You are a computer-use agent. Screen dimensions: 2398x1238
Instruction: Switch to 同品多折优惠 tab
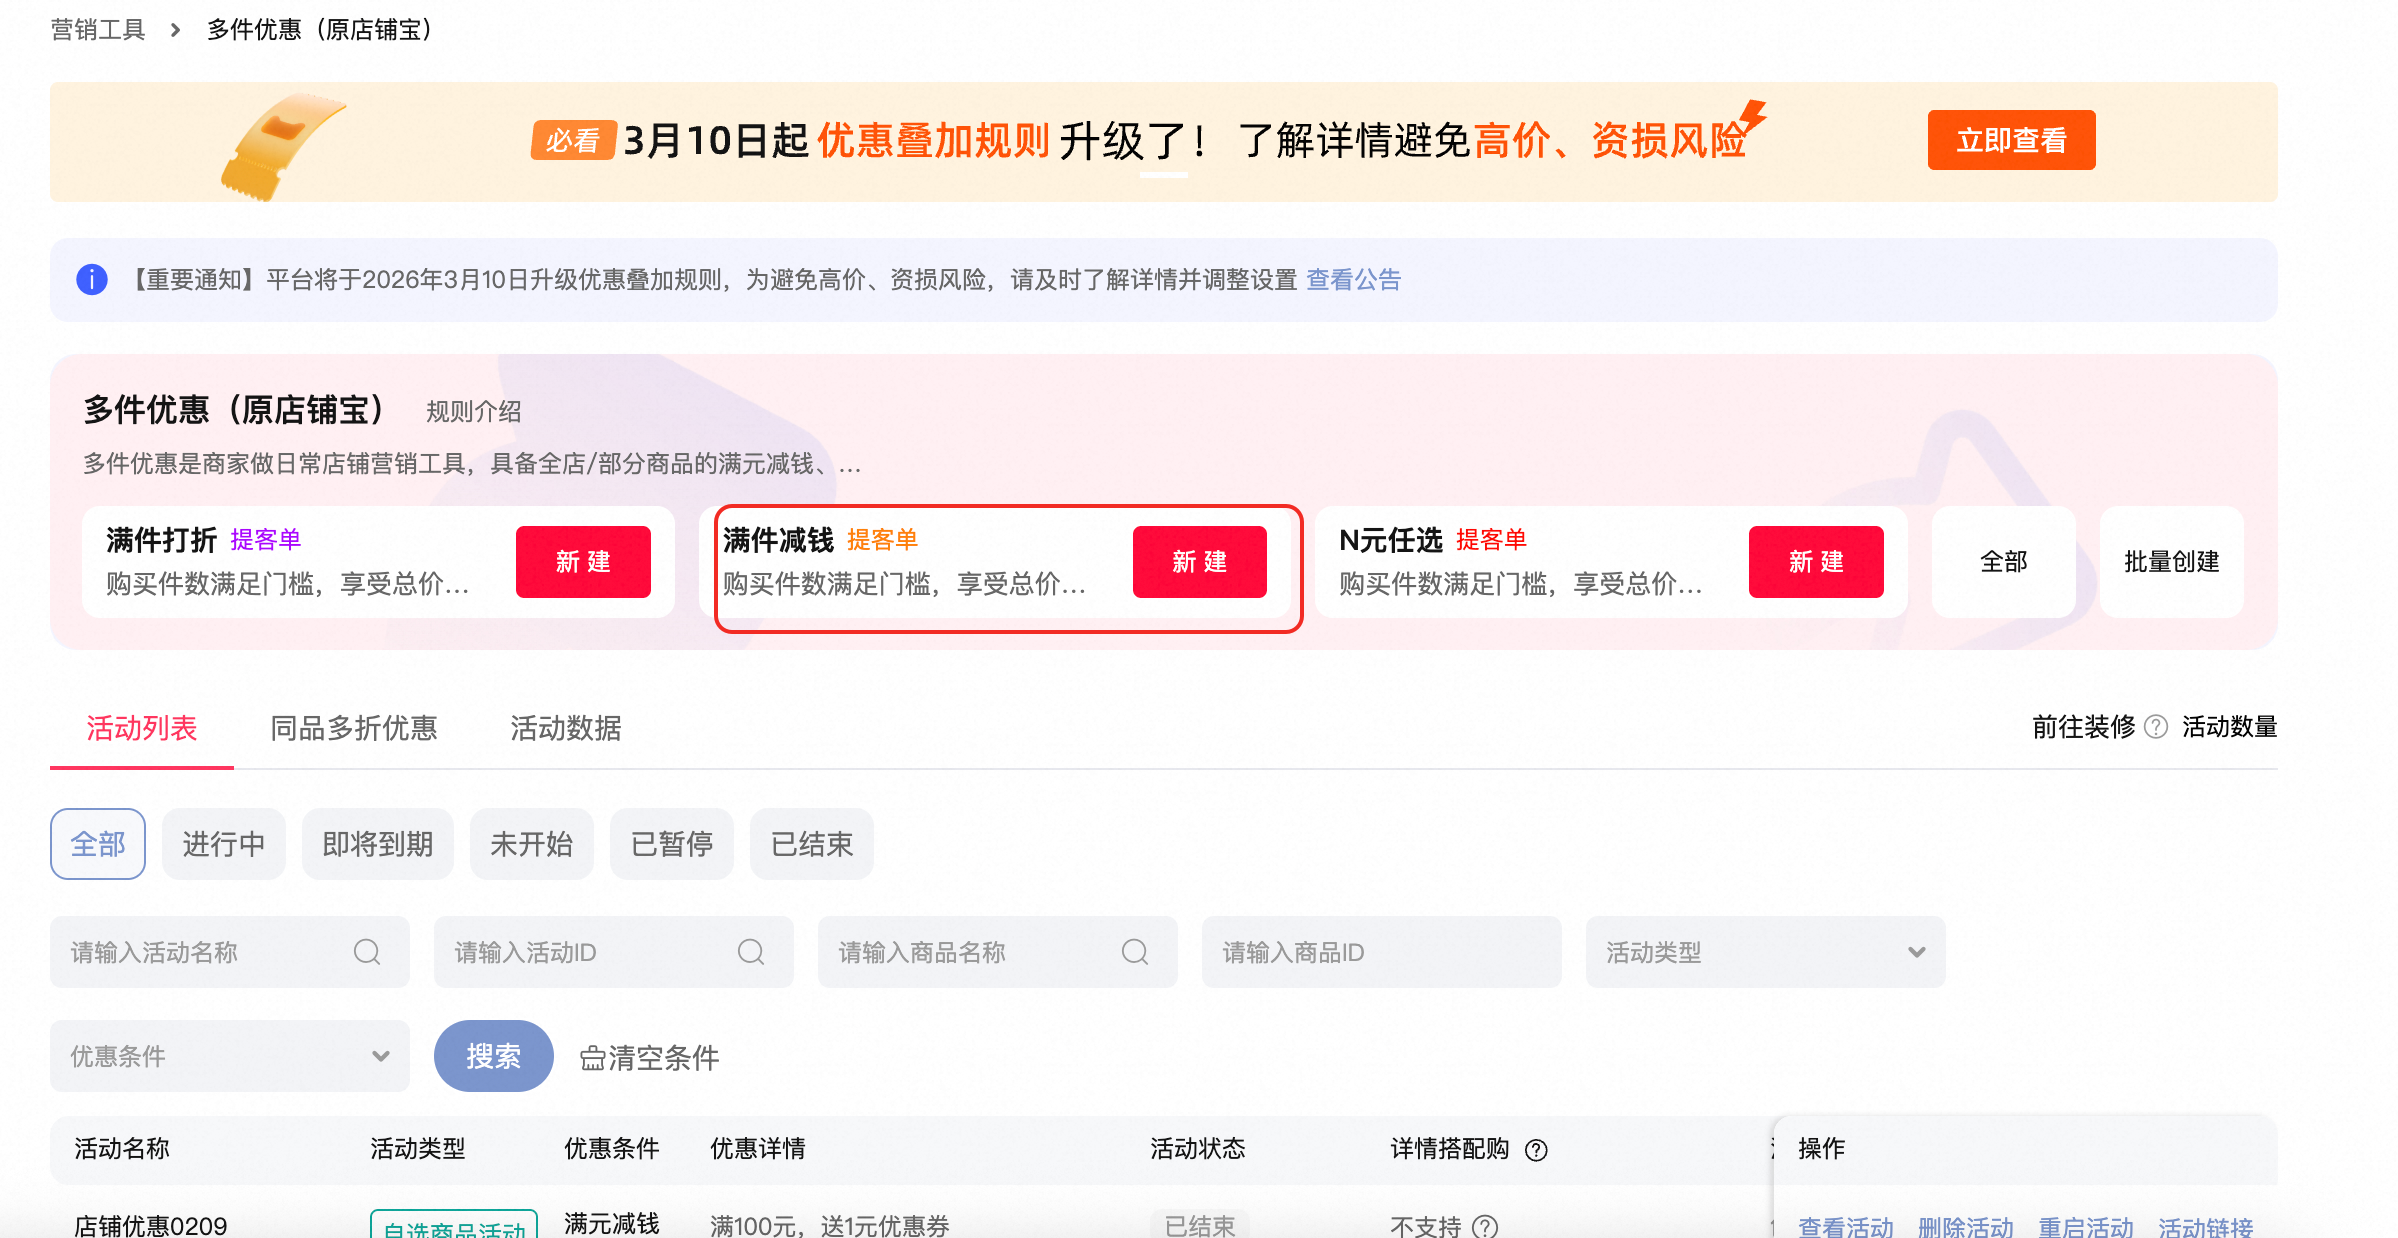(354, 729)
